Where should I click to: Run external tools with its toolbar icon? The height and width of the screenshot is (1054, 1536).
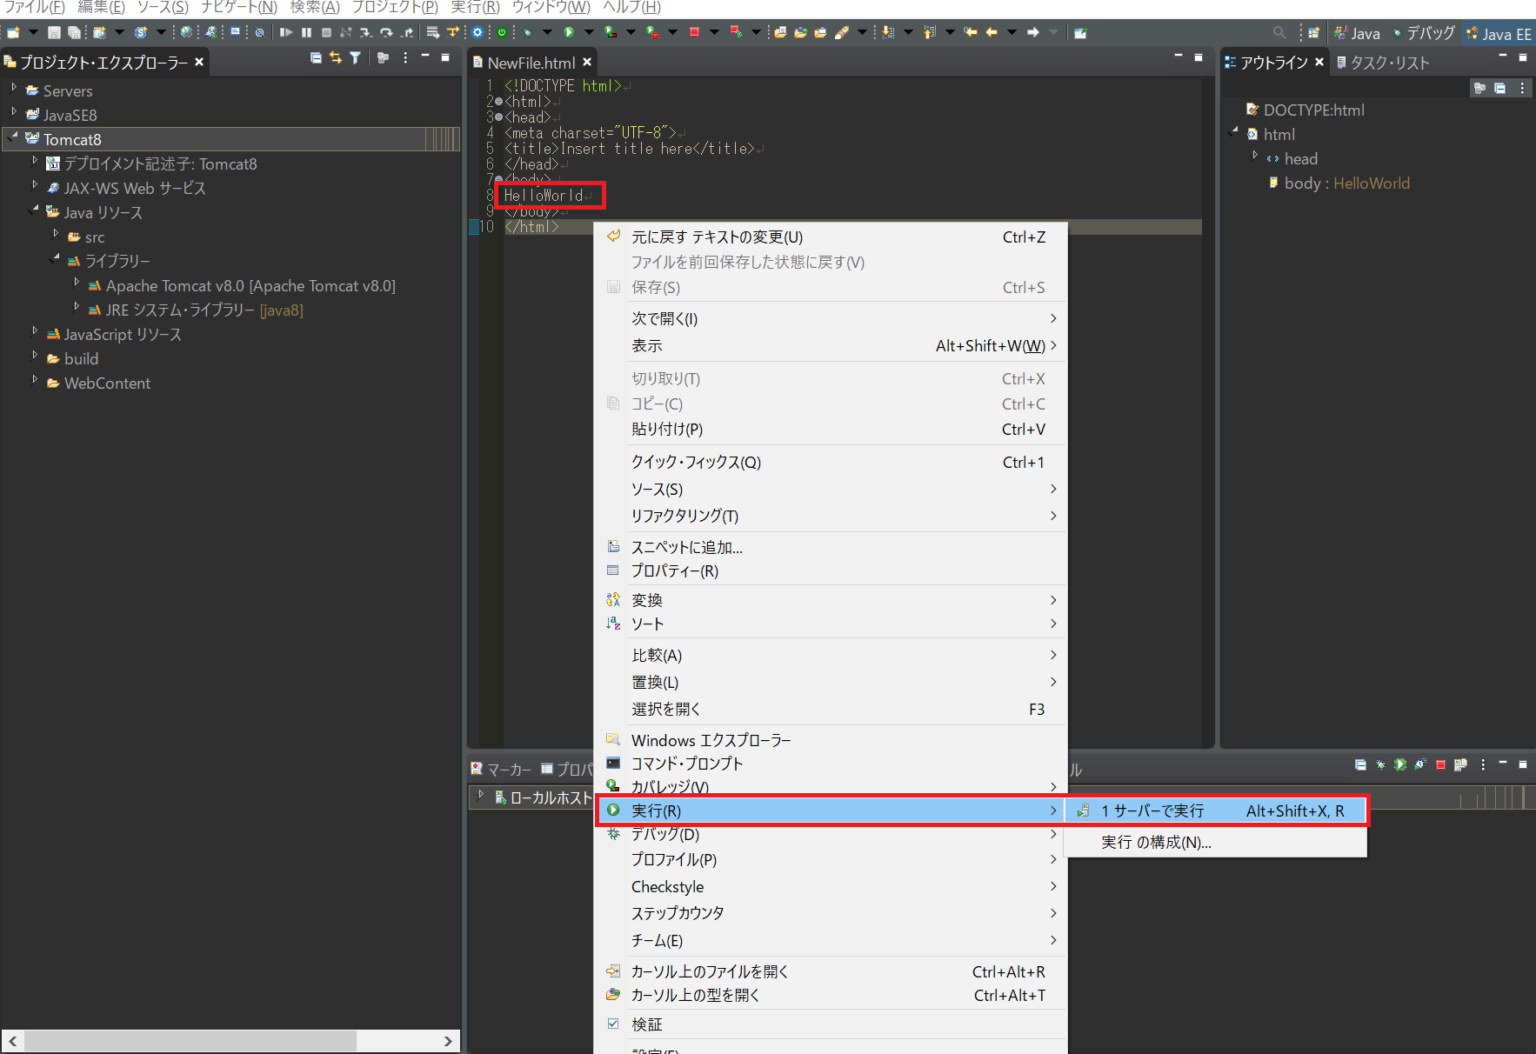pos(652,32)
